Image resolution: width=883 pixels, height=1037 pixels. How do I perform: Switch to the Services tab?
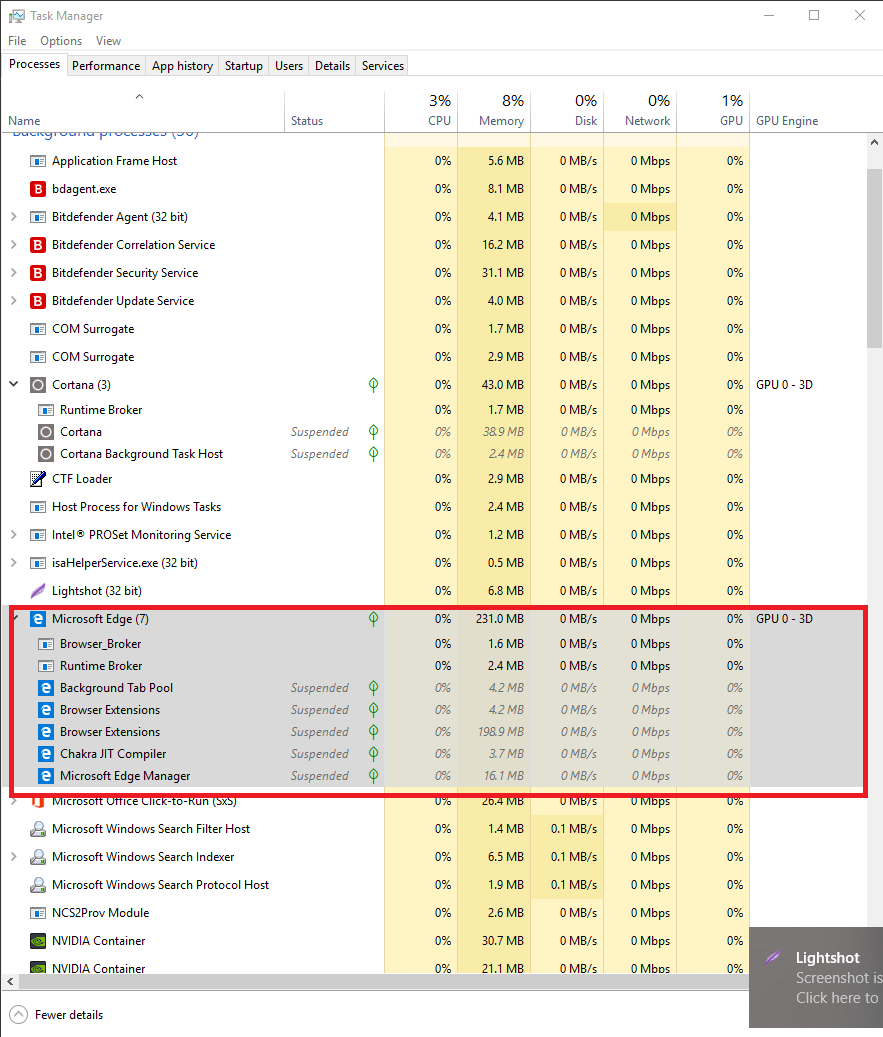(x=383, y=65)
